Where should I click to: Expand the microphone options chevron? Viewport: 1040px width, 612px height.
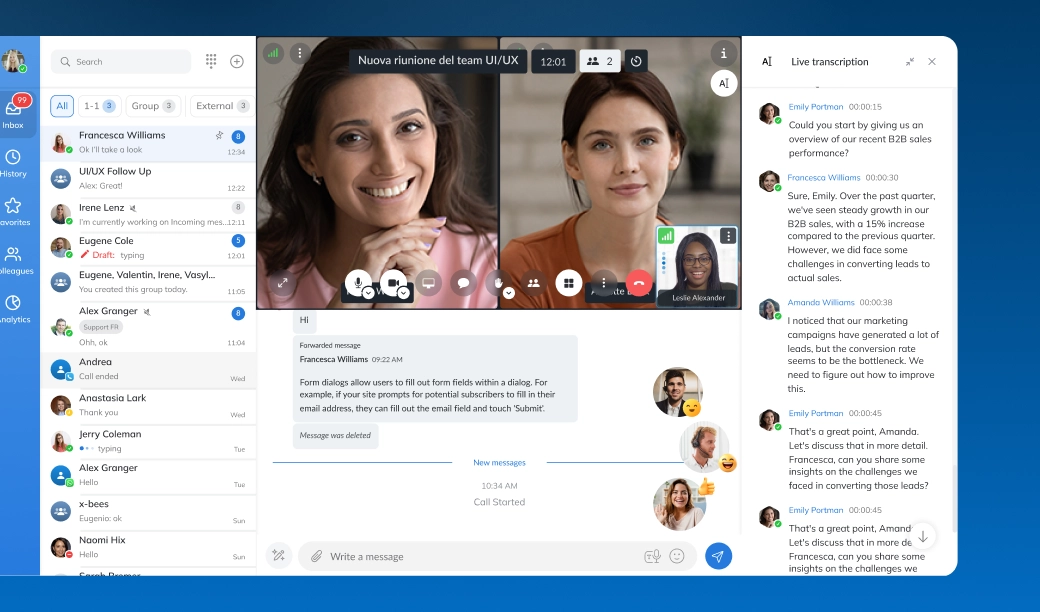pyautogui.click(x=369, y=293)
